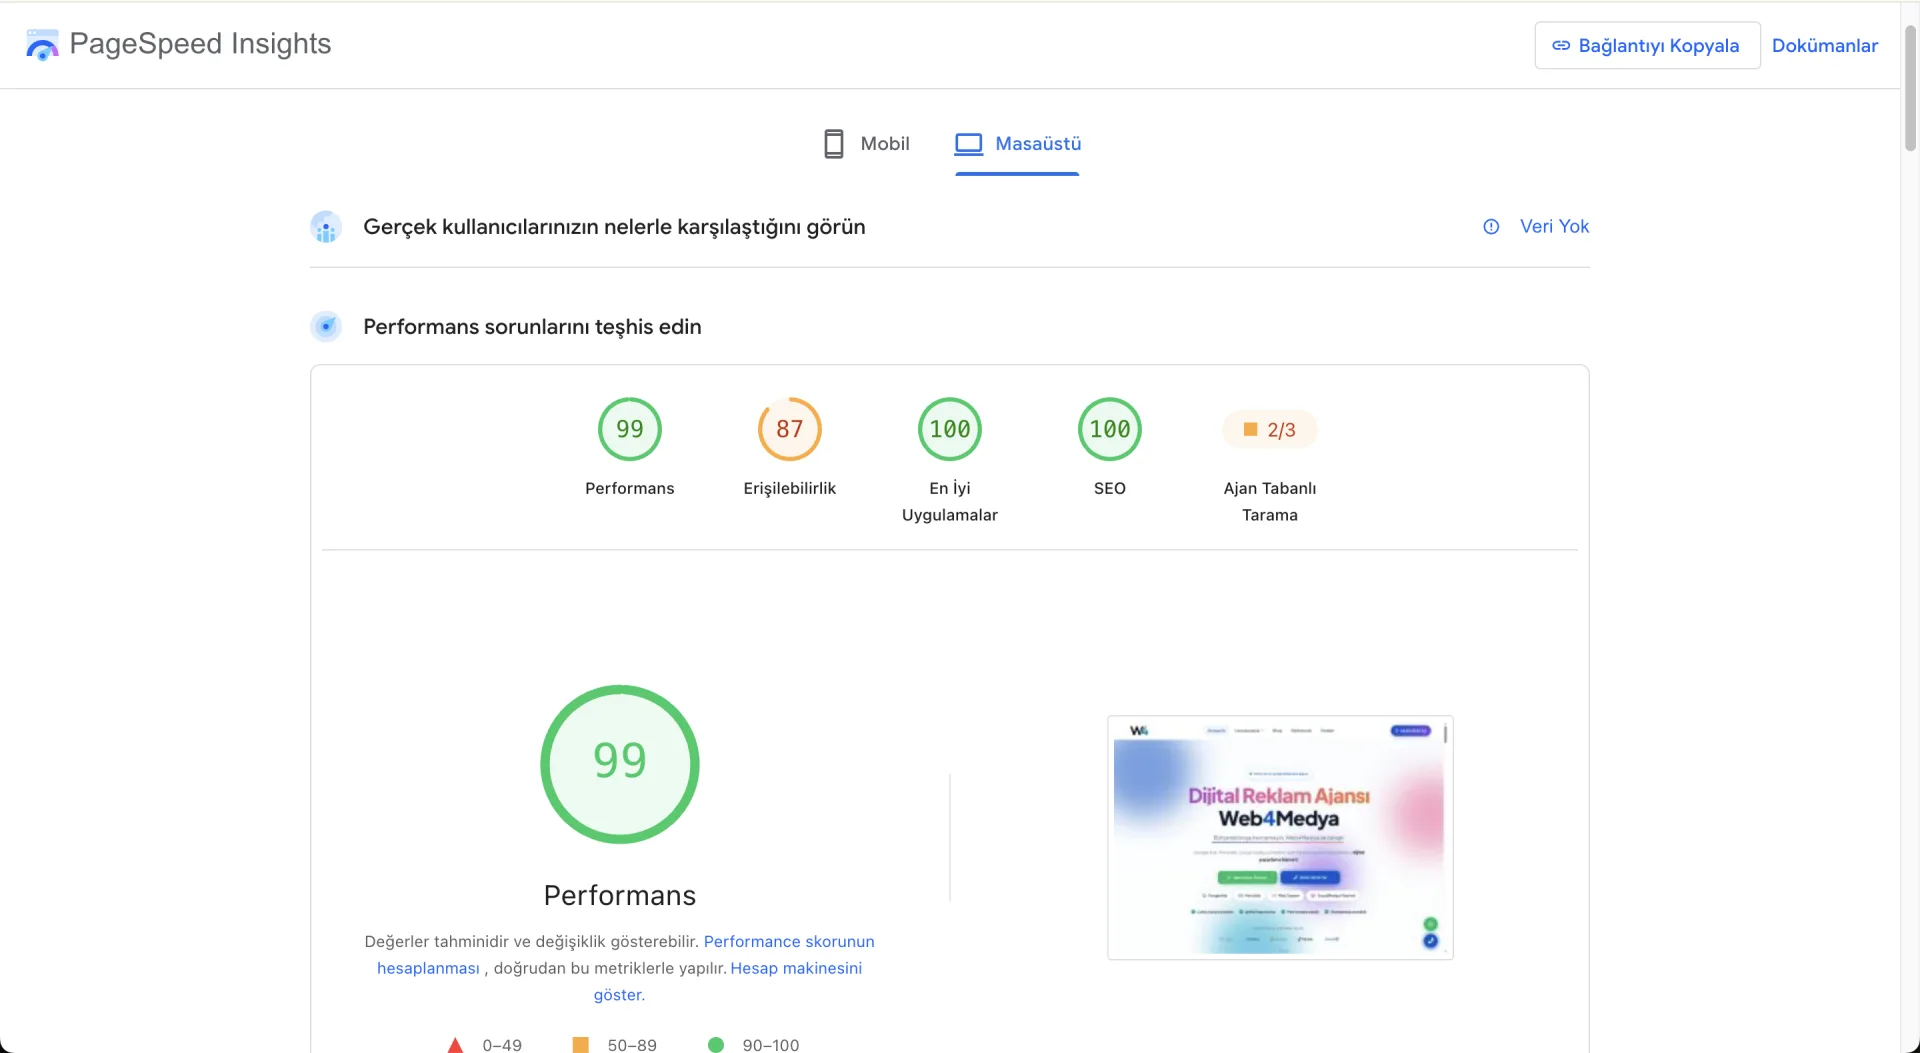Click the 50–89 legend range text
The image size is (1920, 1053).
632,1045
